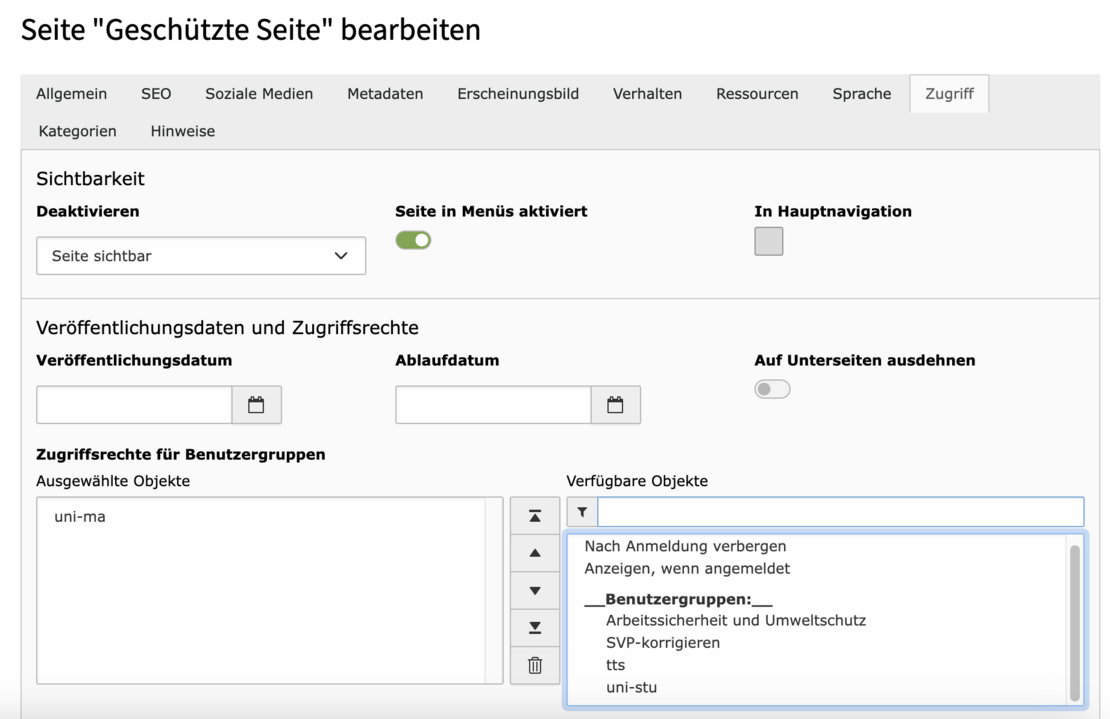
Task: Toggle 'Seite in Menüs aktiviert' switch
Action: pos(413,240)
